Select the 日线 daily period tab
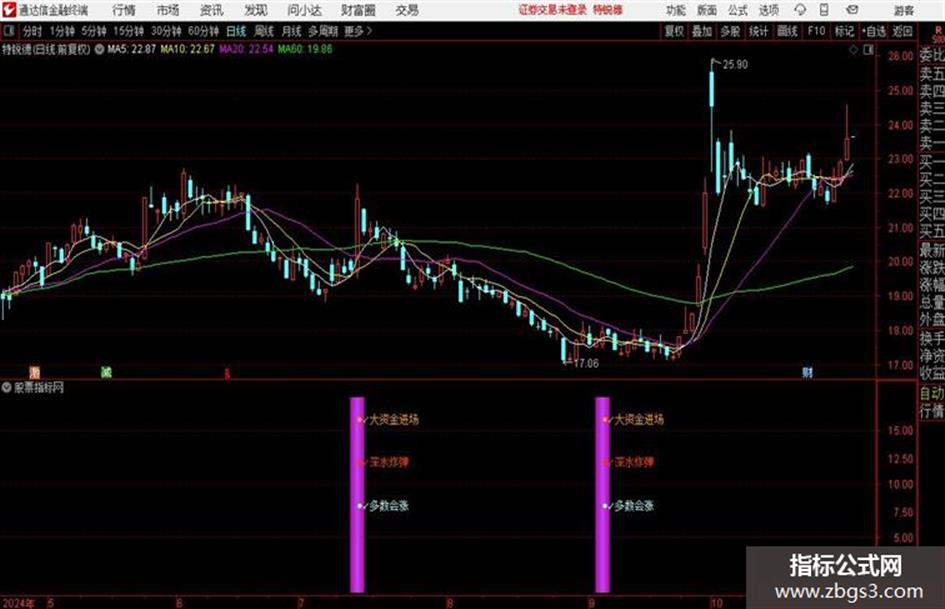 tap(236, 31)
